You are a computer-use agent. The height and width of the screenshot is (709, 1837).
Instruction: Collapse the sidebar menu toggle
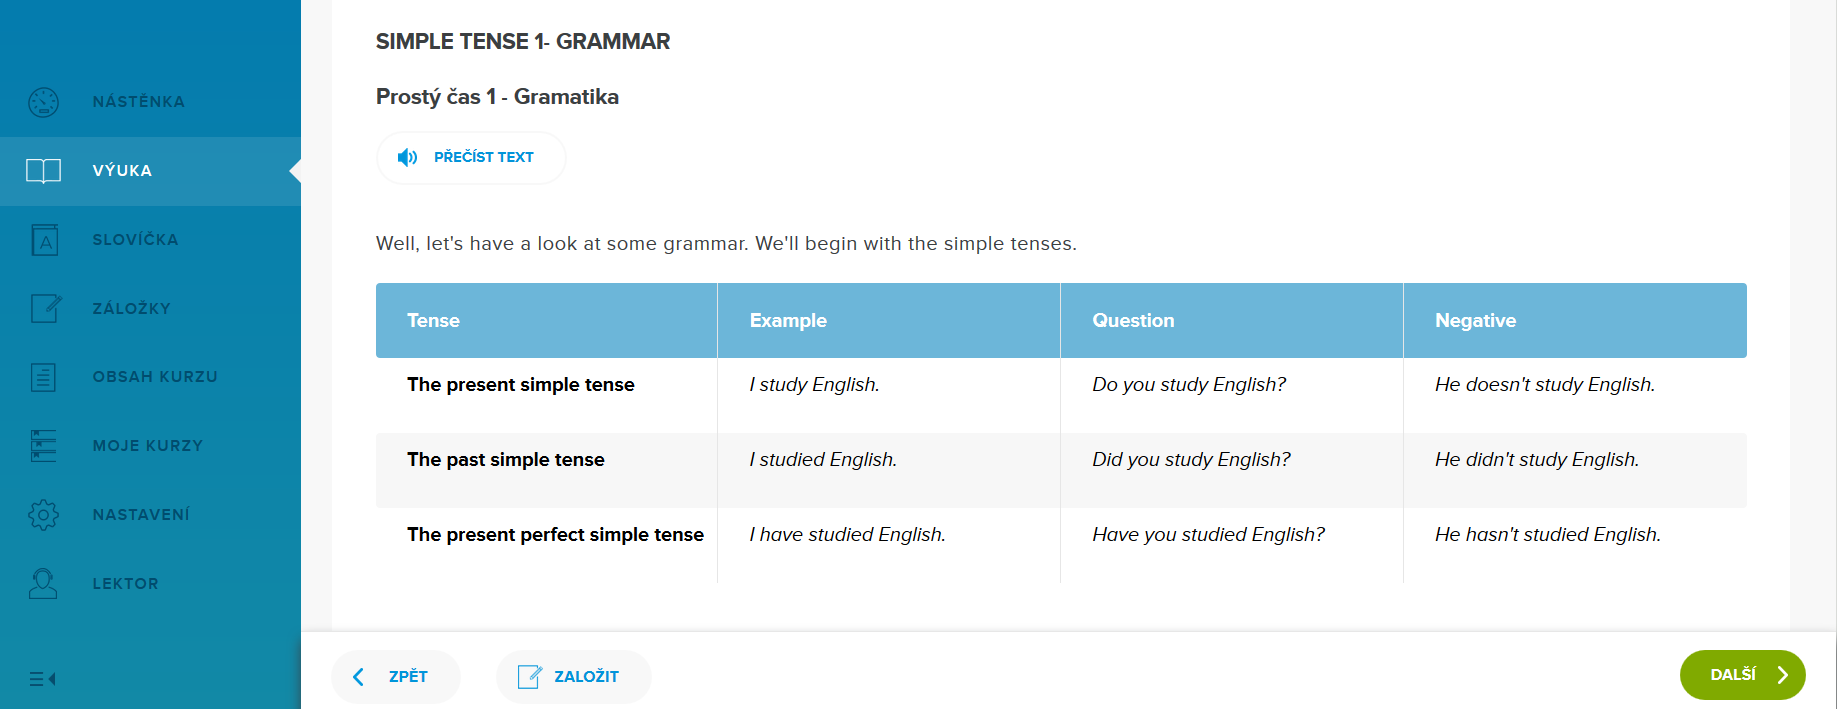(x=42, y=679)
